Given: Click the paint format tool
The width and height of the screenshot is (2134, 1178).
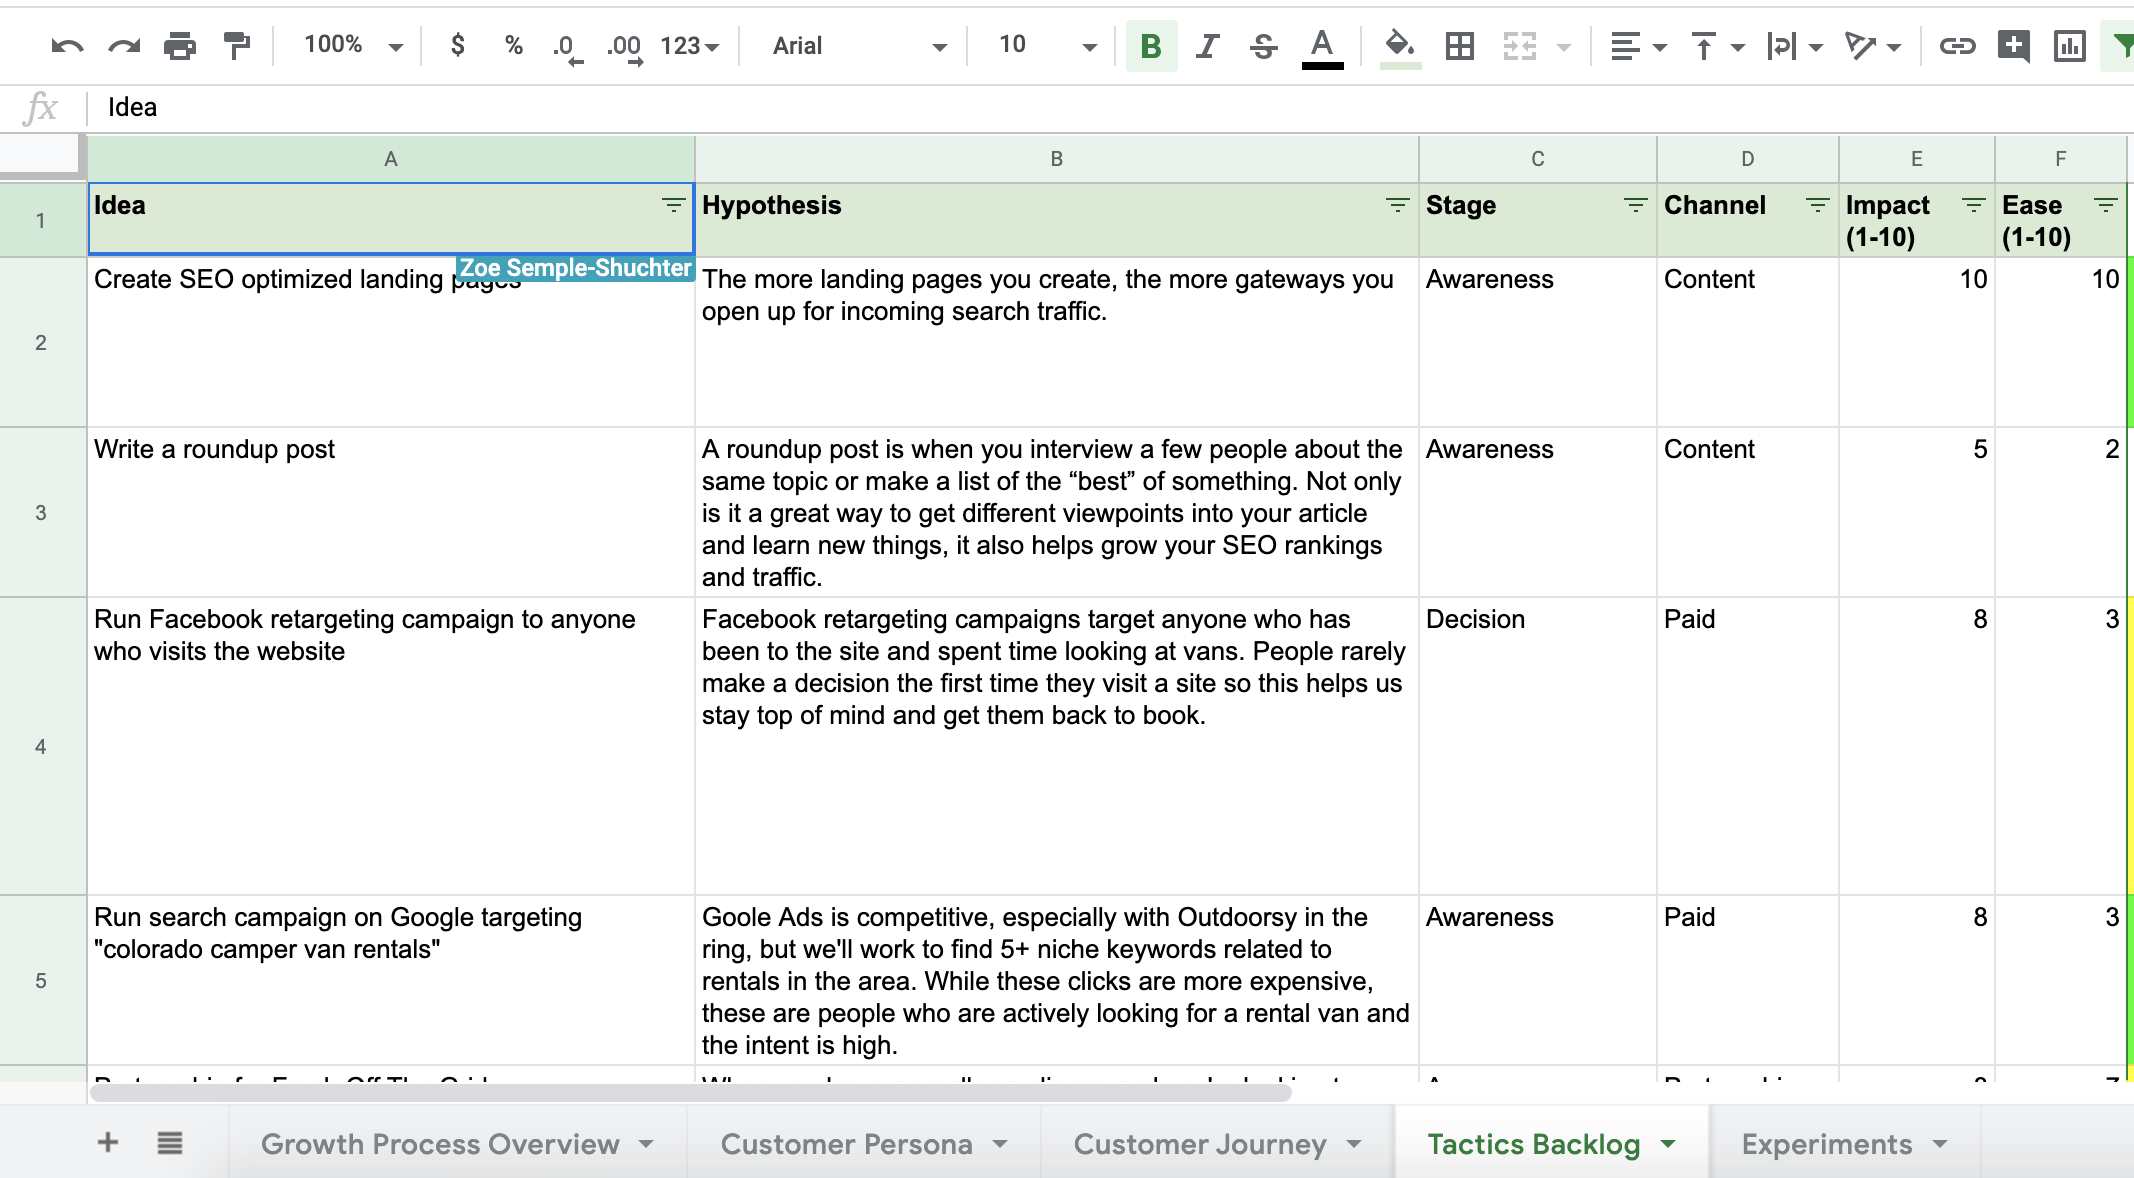Looking at the screenshot, I should point(237,45).
